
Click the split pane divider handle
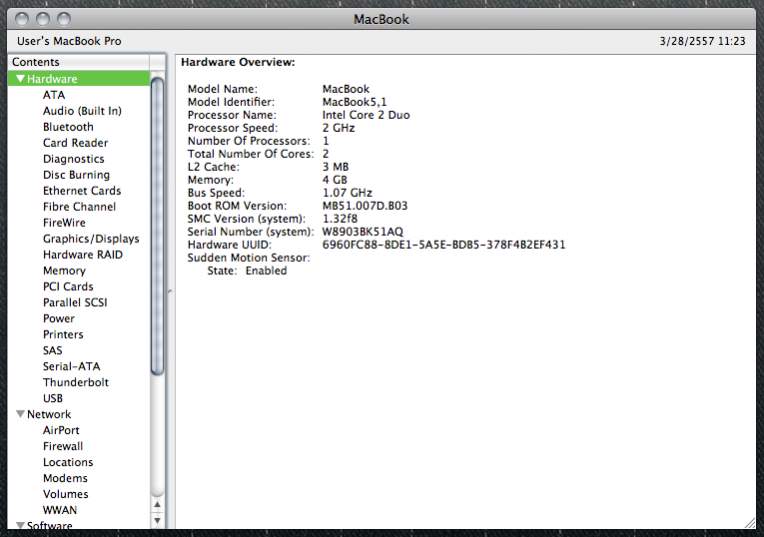point(170,292)
